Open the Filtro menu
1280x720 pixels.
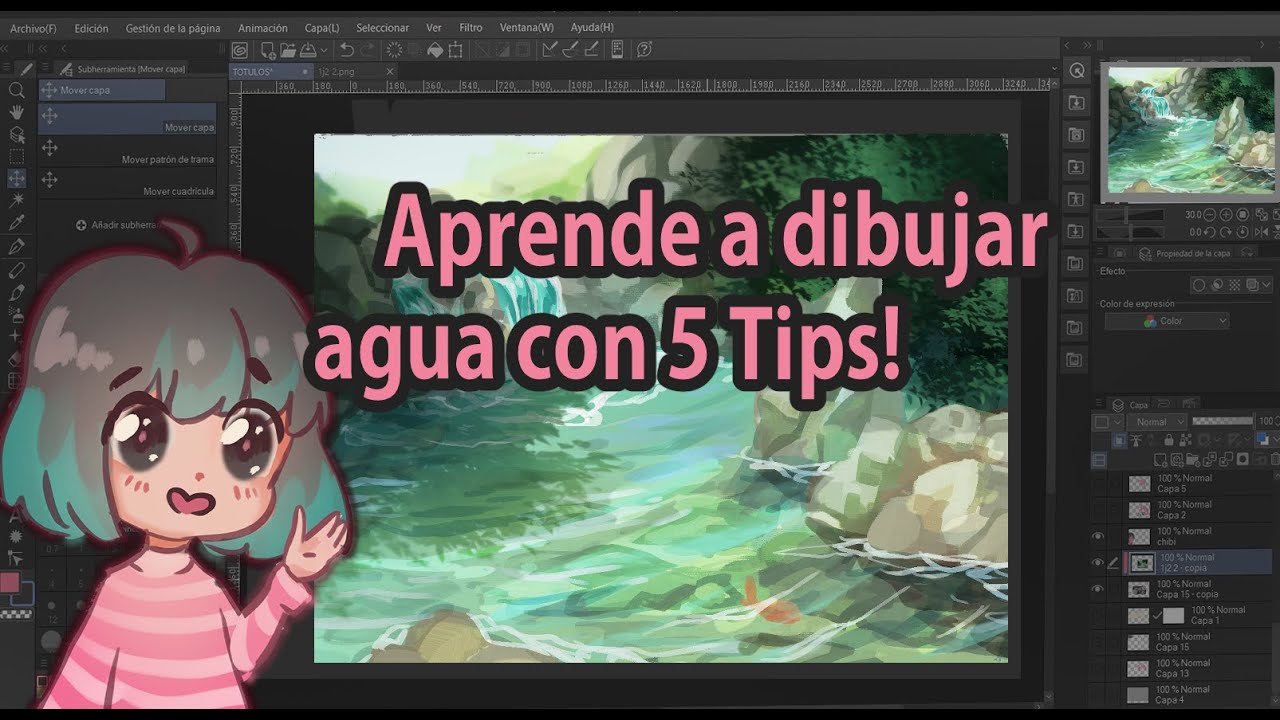[x=471, y=28]
